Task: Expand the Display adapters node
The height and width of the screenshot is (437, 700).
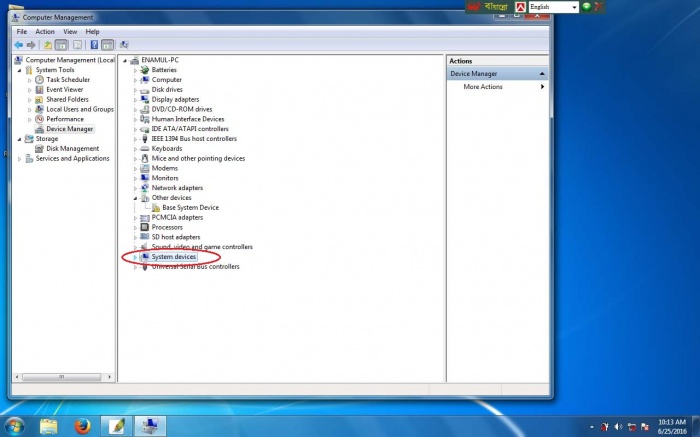Action: [x=135, y=100]
